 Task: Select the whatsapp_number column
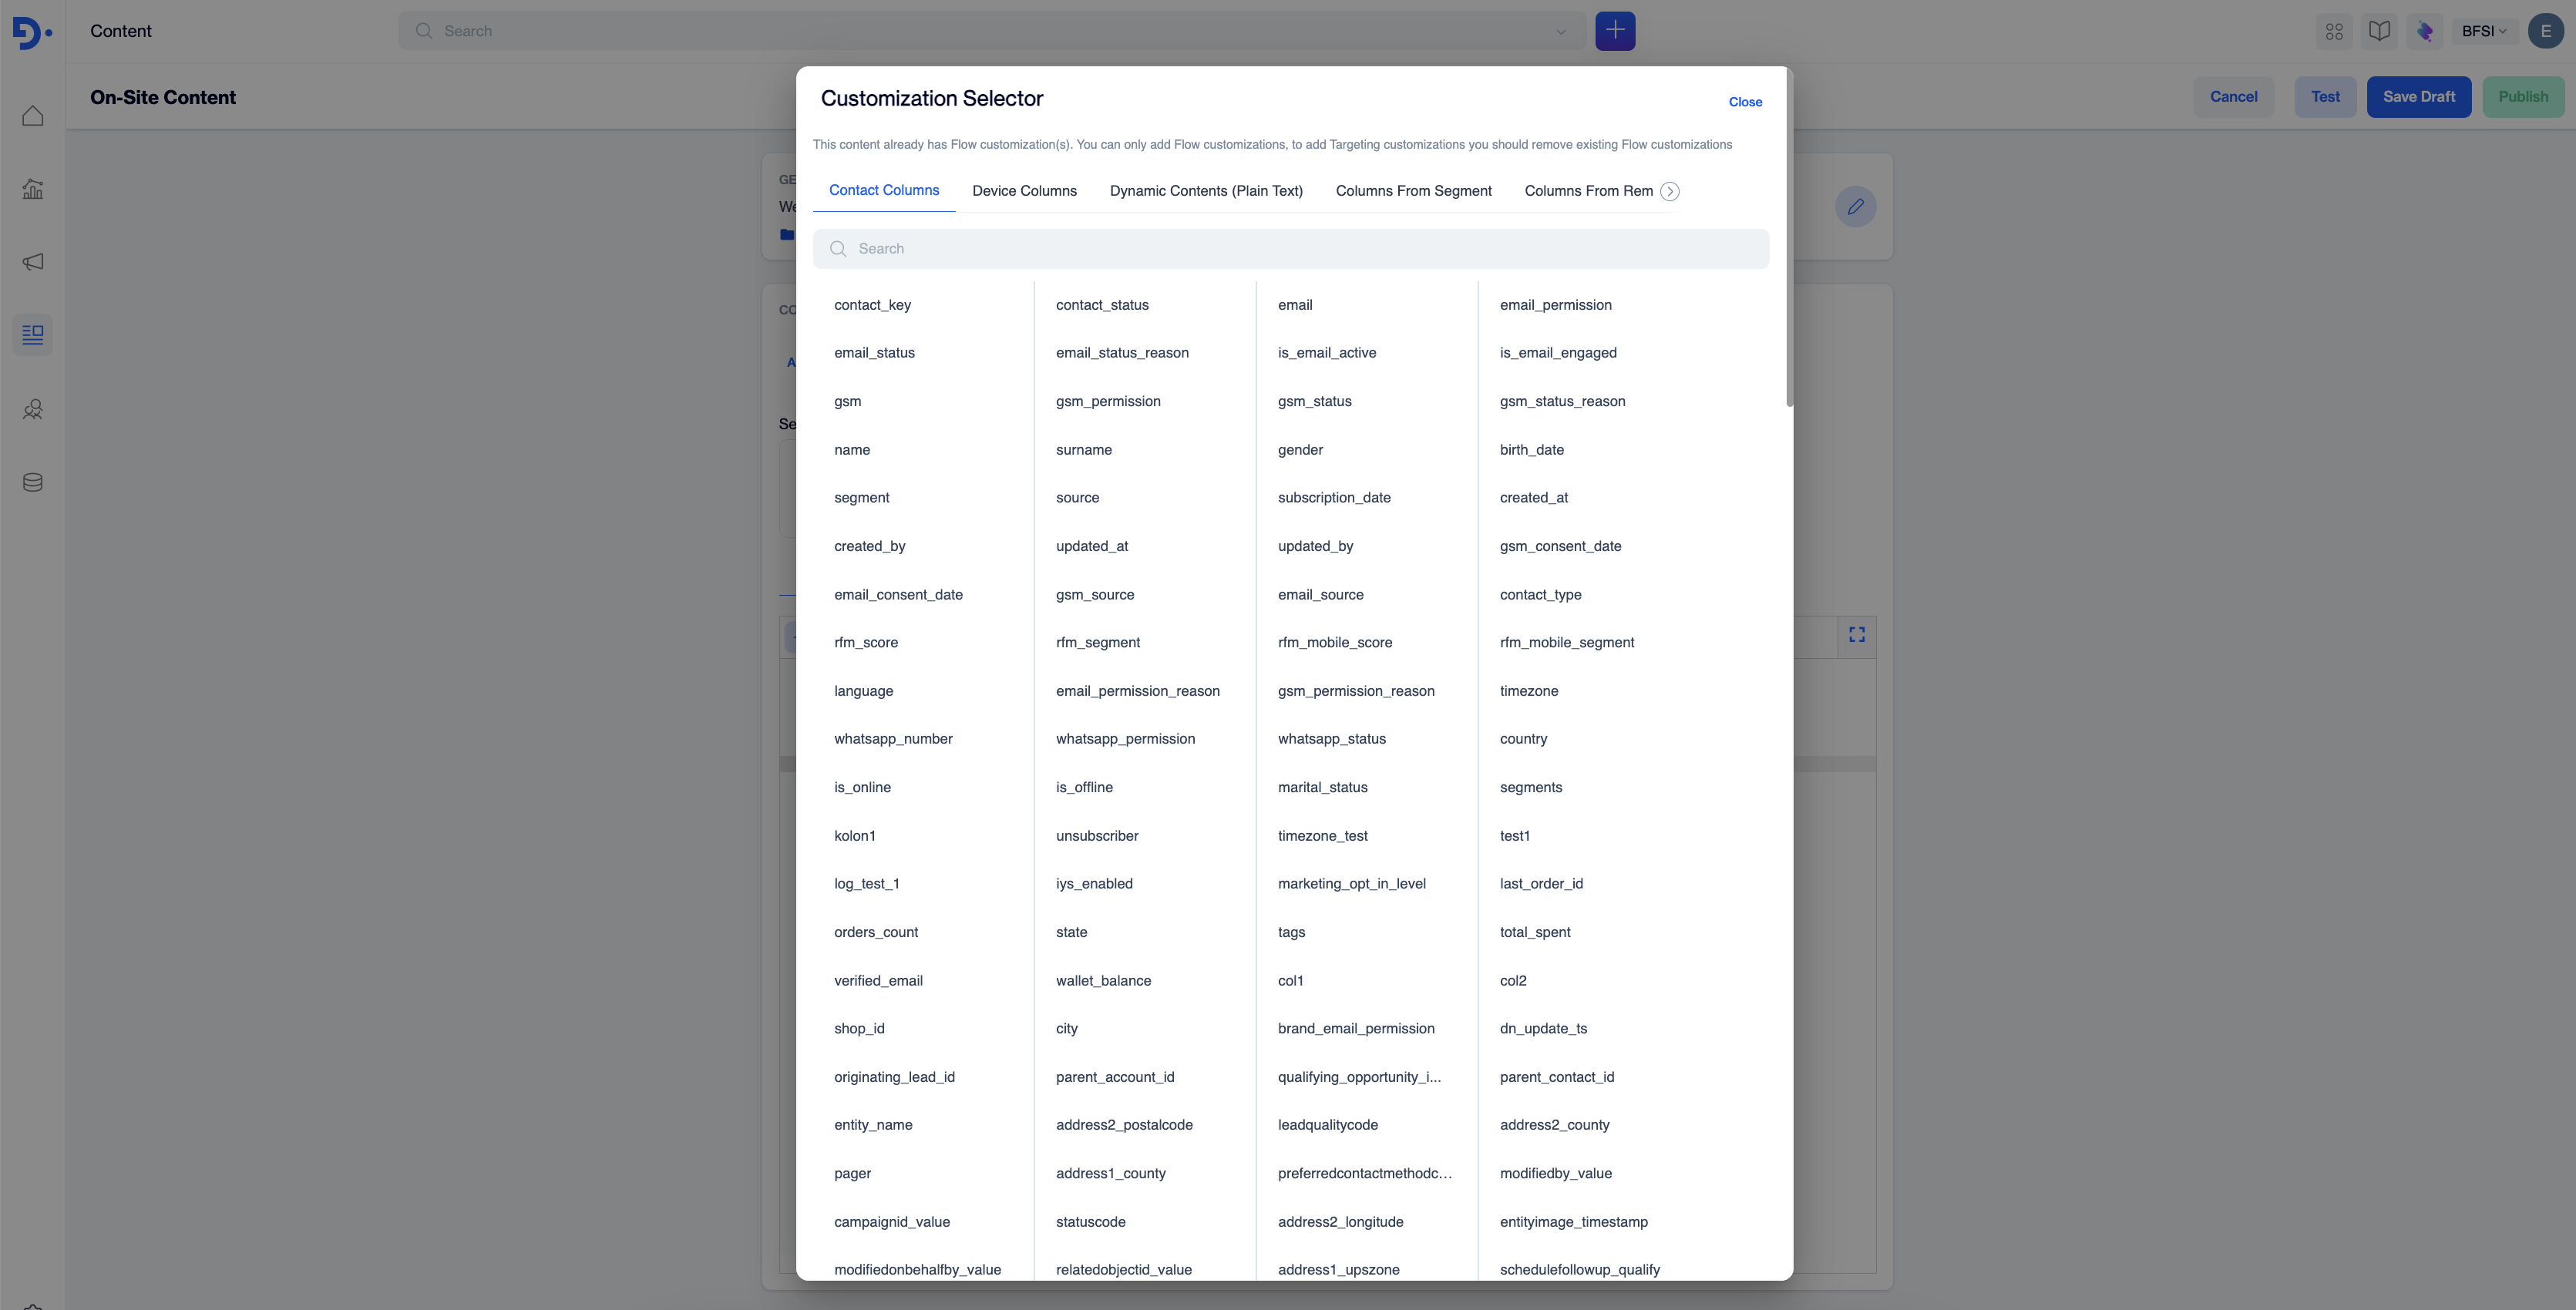(893, 739)
